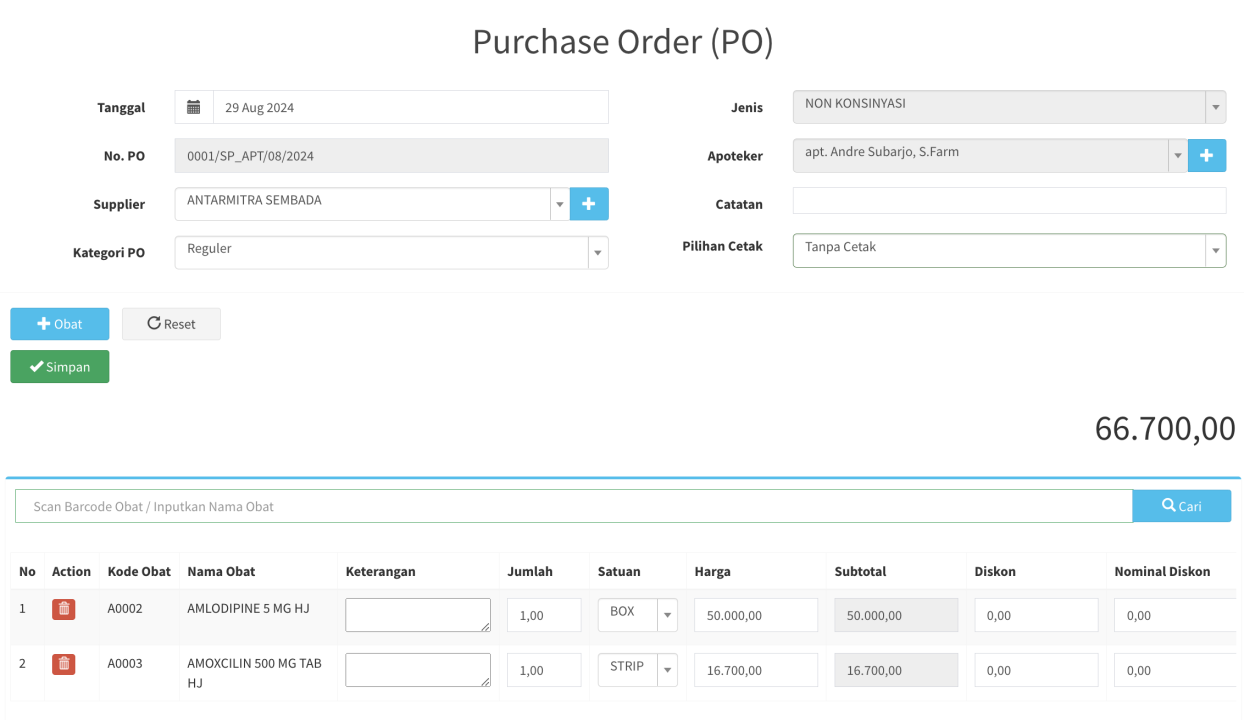Edit Jumlah field in Amlodipine row
This screenshot has height=720, width=1244.
[x=544, y=615]
